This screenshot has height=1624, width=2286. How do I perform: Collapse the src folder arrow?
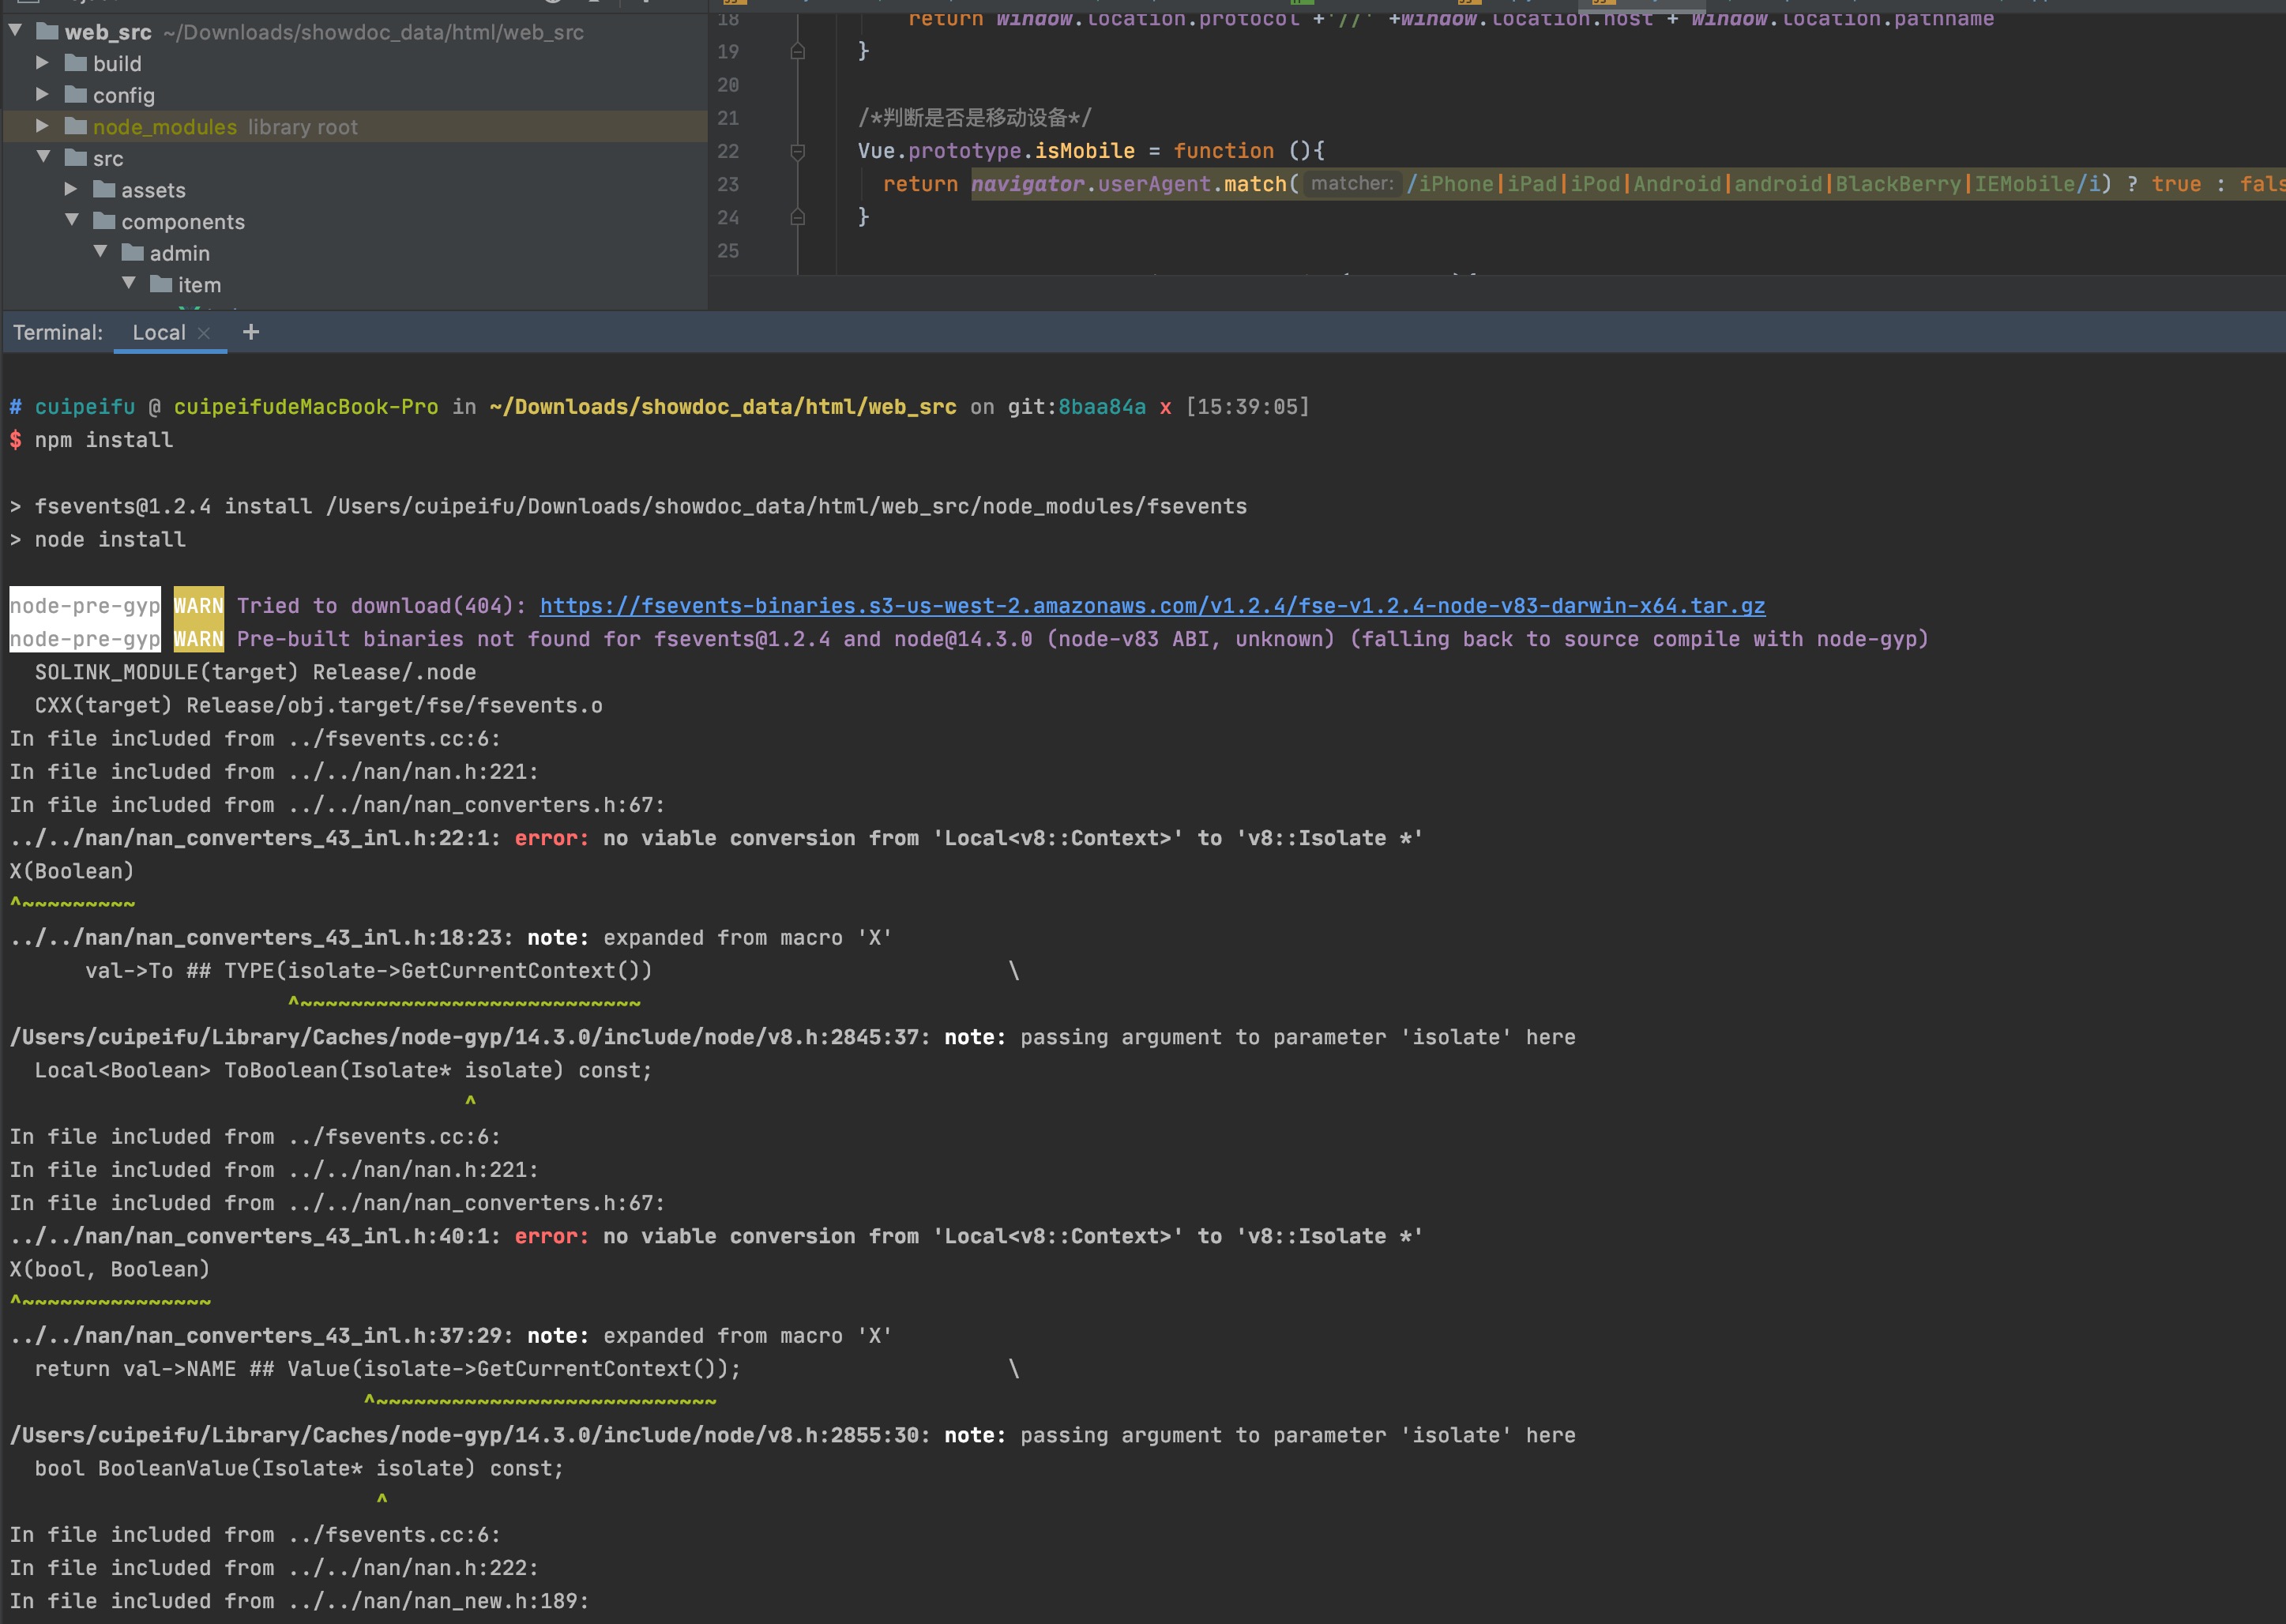(43, 157)
